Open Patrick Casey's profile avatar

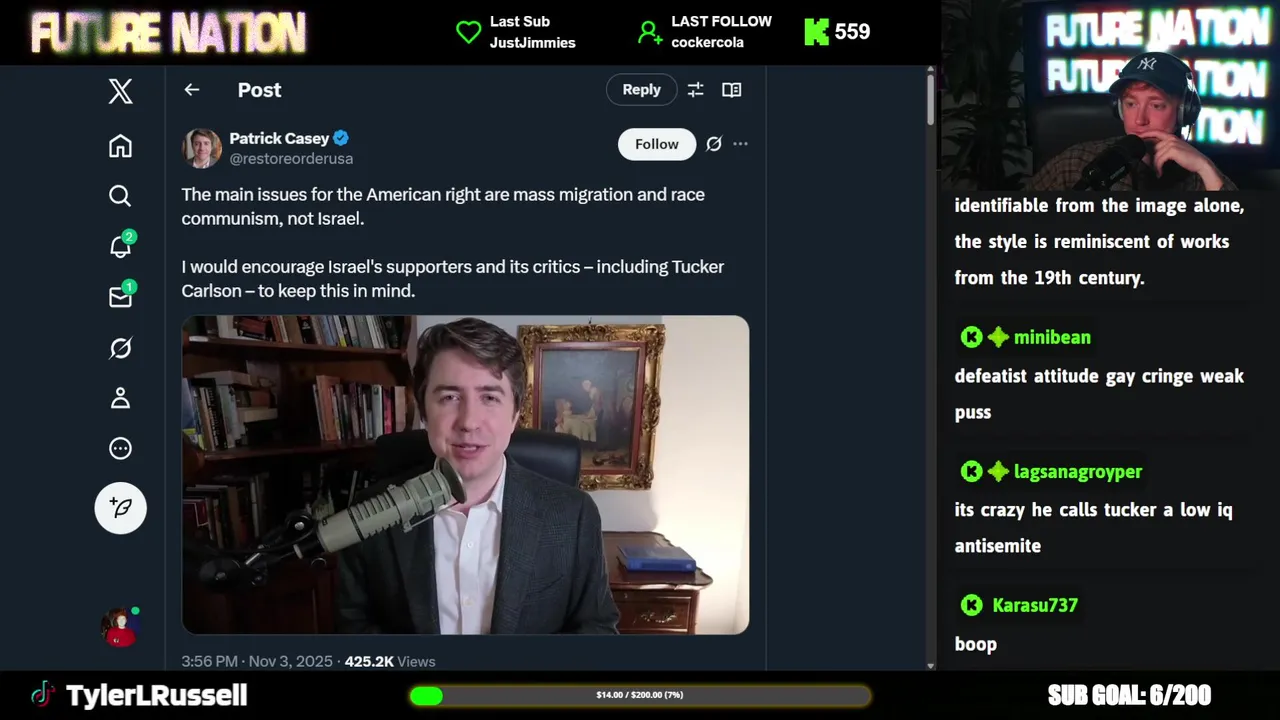click(202, 148)
